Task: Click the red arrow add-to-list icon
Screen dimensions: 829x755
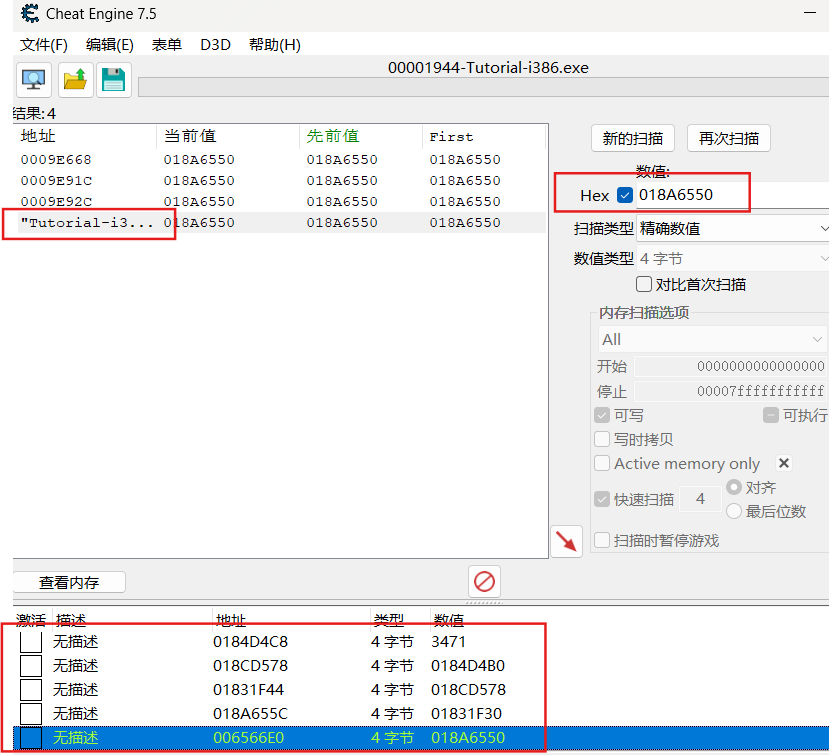Action: click(567, 541)
